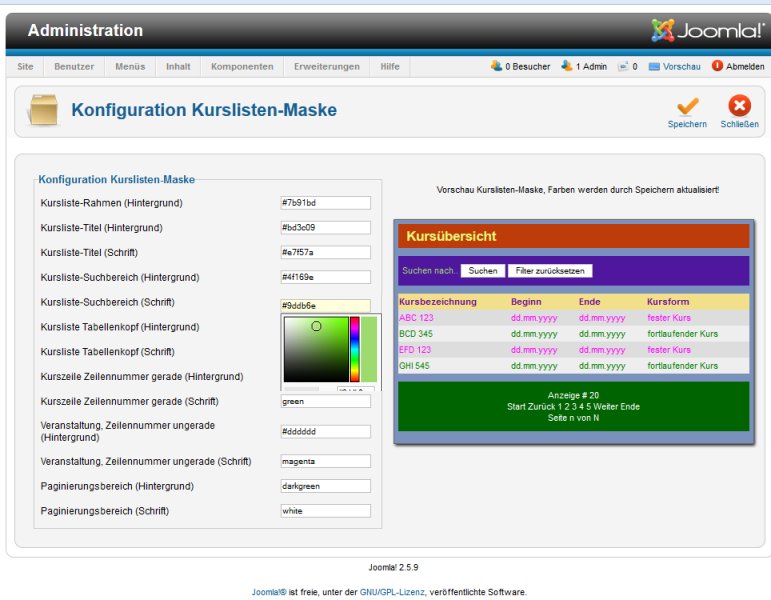Image resolution: width=771 pixels, height=600 pixels.
Task: Pick a hue on the rainbow slider
Action: point(354,350)
